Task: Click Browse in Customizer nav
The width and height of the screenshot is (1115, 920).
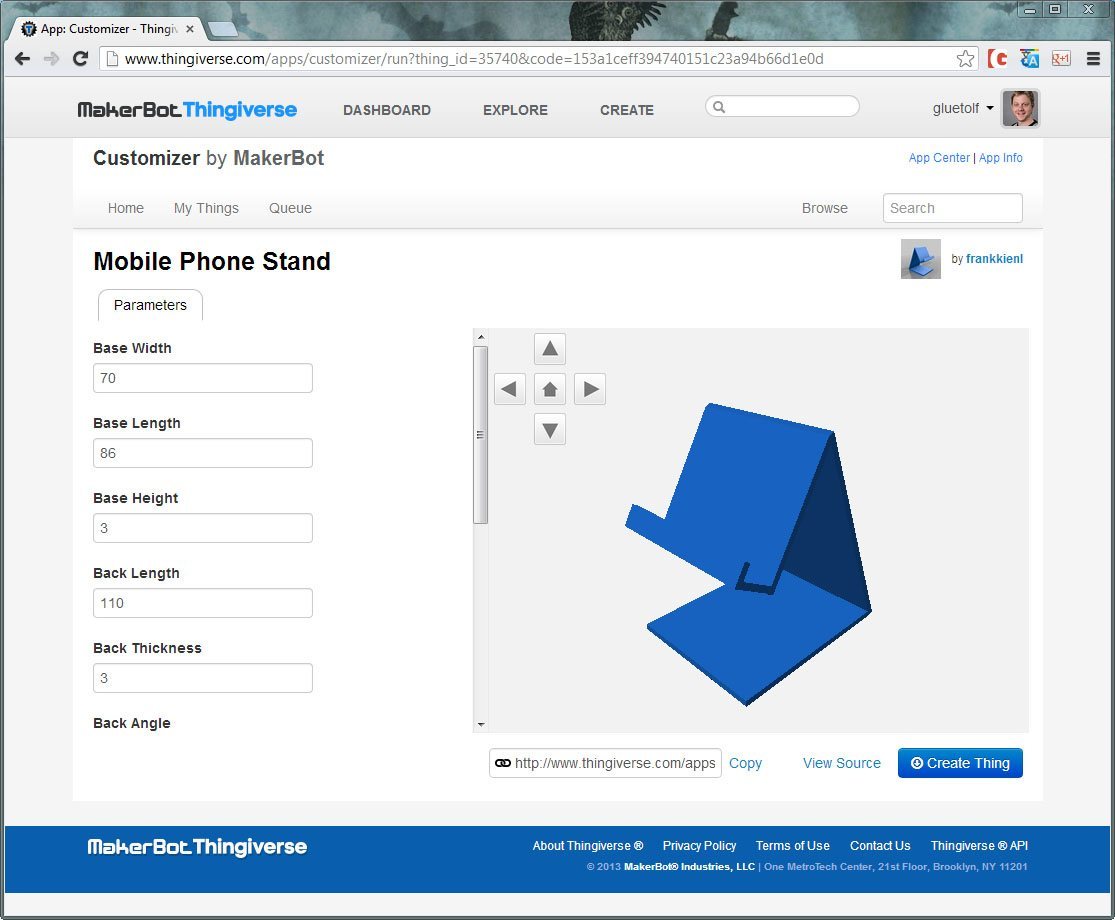Action: tap(825, 208)
